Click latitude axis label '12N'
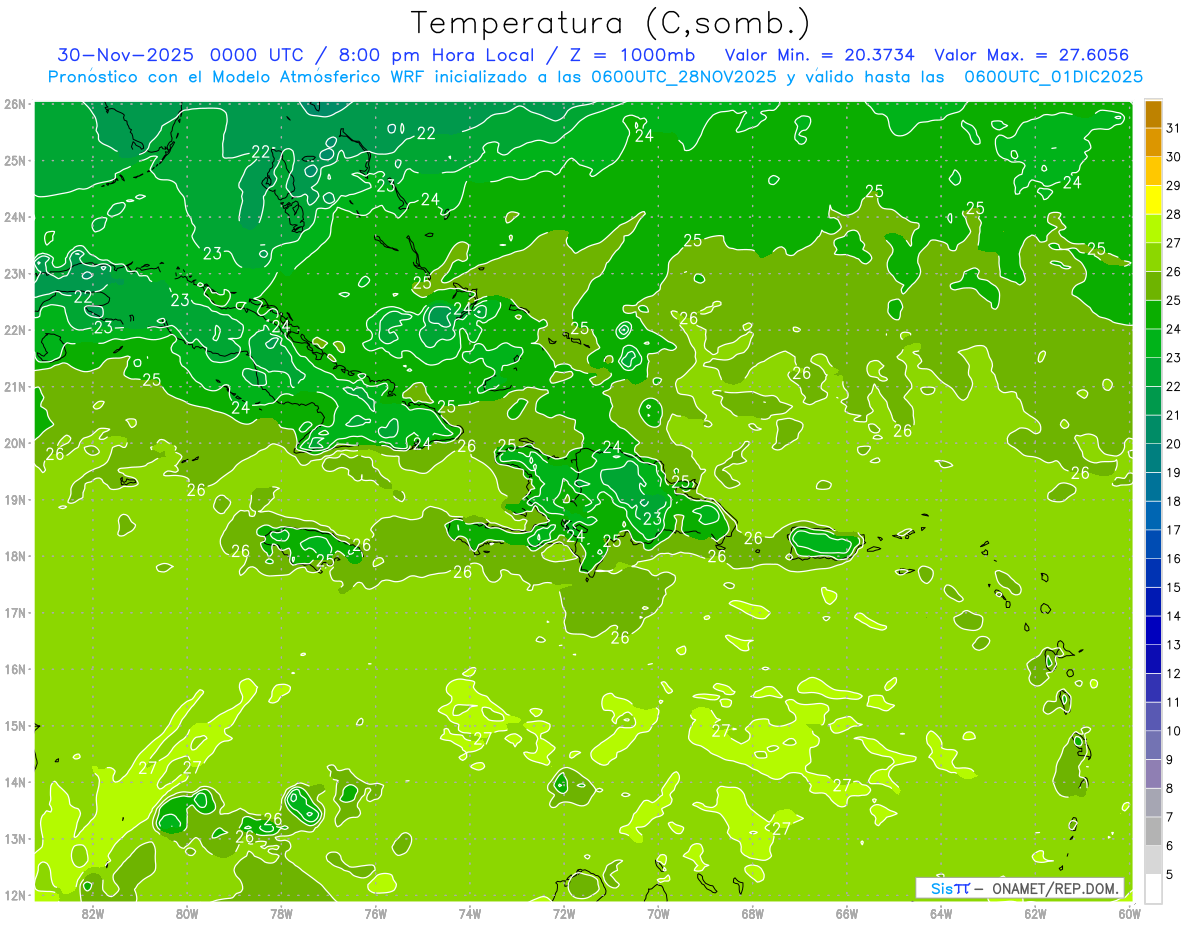Screen dimensions: 1200x927 [15, 895]
